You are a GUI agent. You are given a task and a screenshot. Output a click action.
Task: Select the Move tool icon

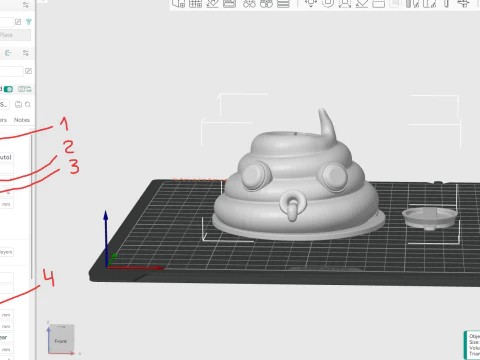pos(311,3)
